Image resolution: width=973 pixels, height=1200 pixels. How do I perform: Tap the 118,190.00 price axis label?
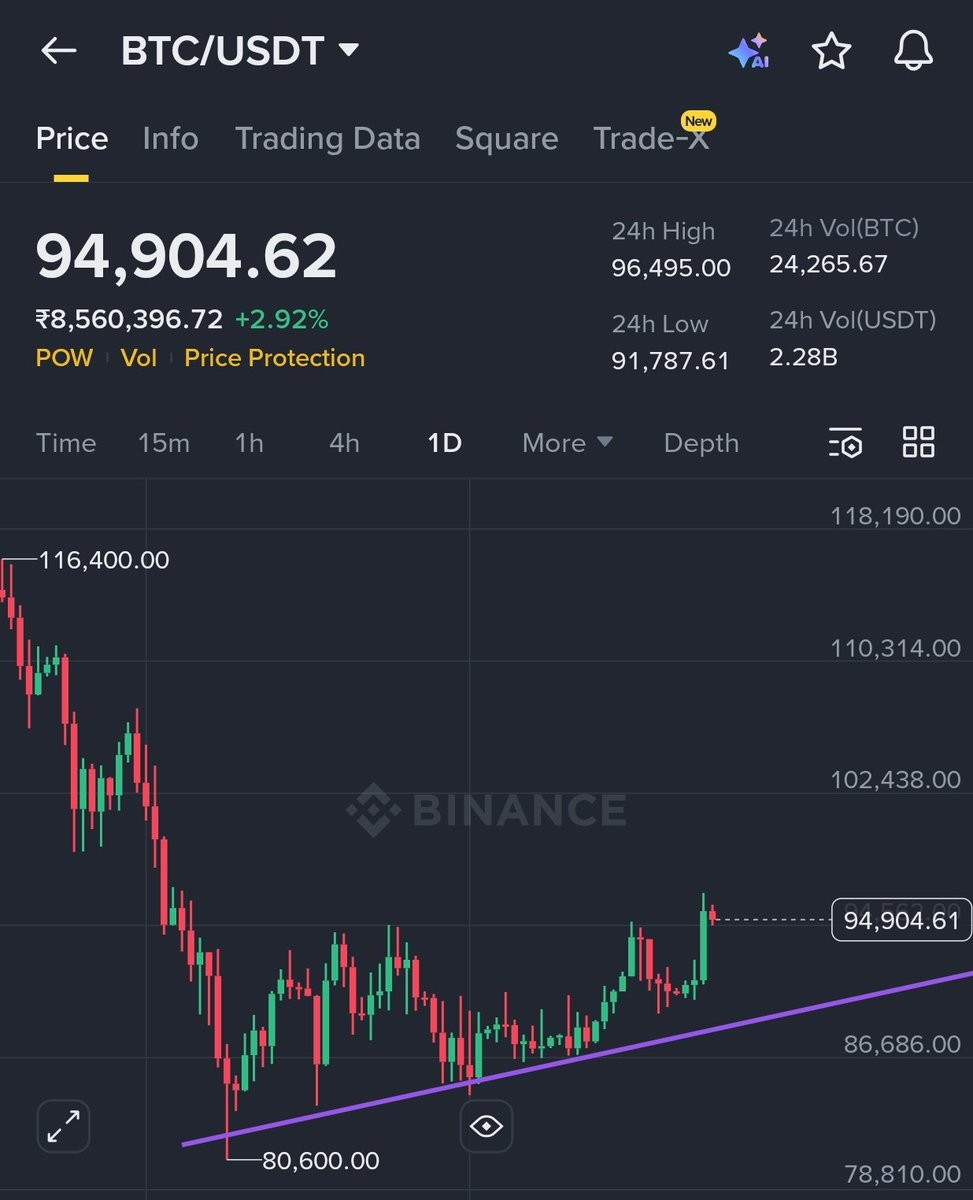(895, 516)
